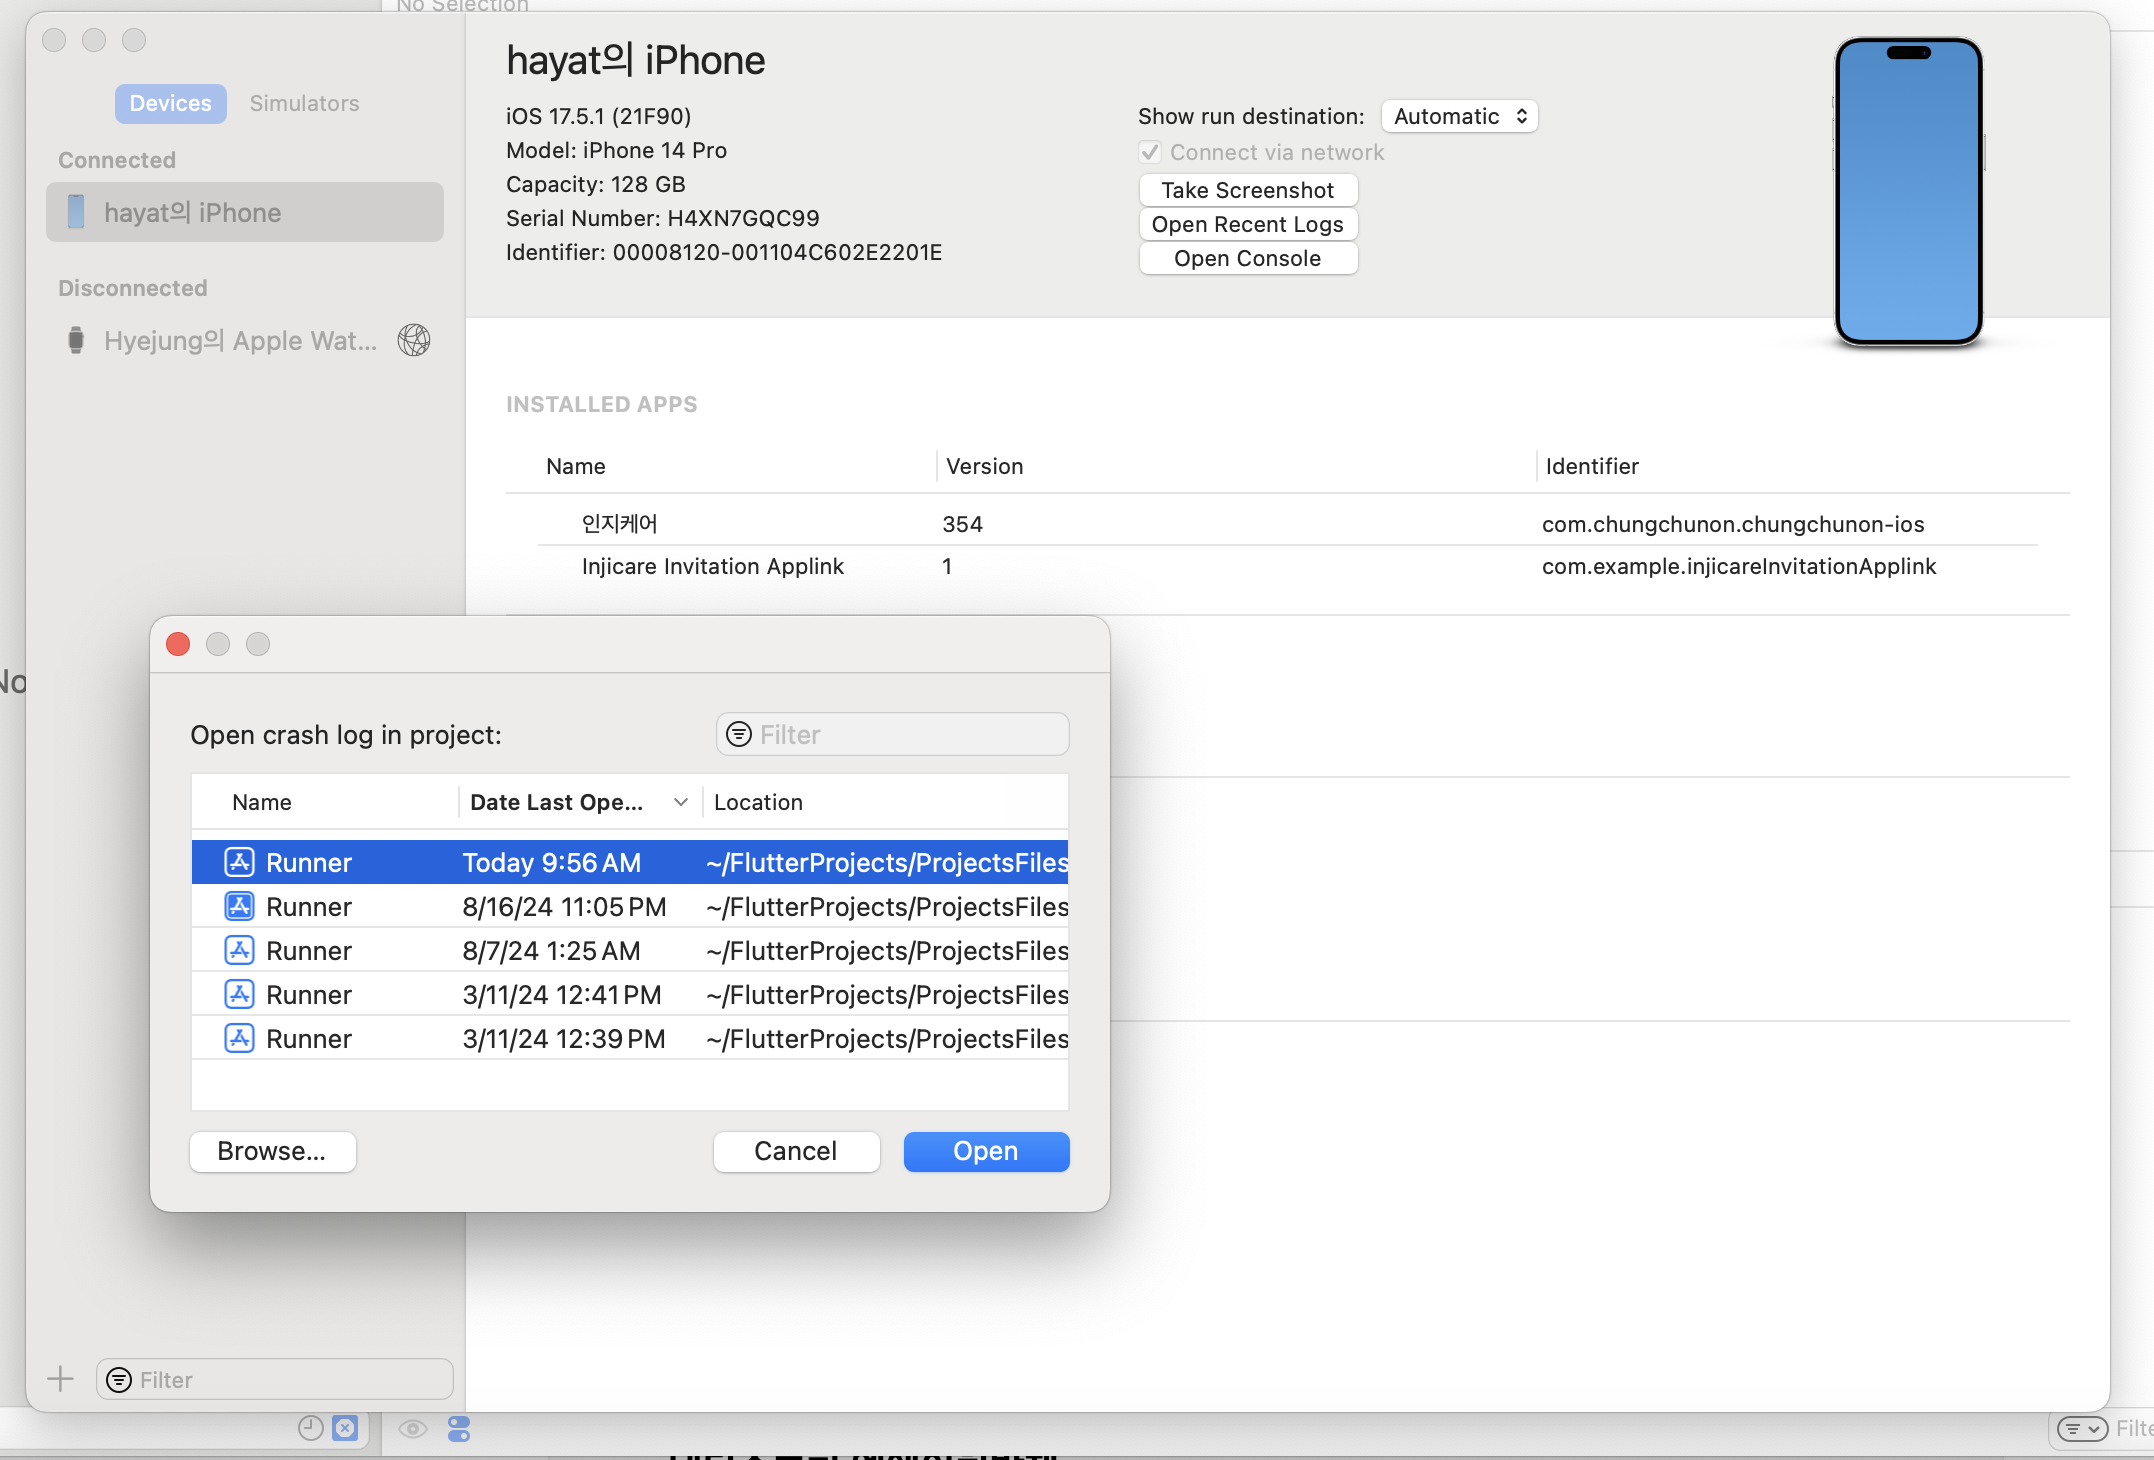Click com.chungchunon.chungchunon-ios identifier
2154x1460 pixels.
[1733, 524]
